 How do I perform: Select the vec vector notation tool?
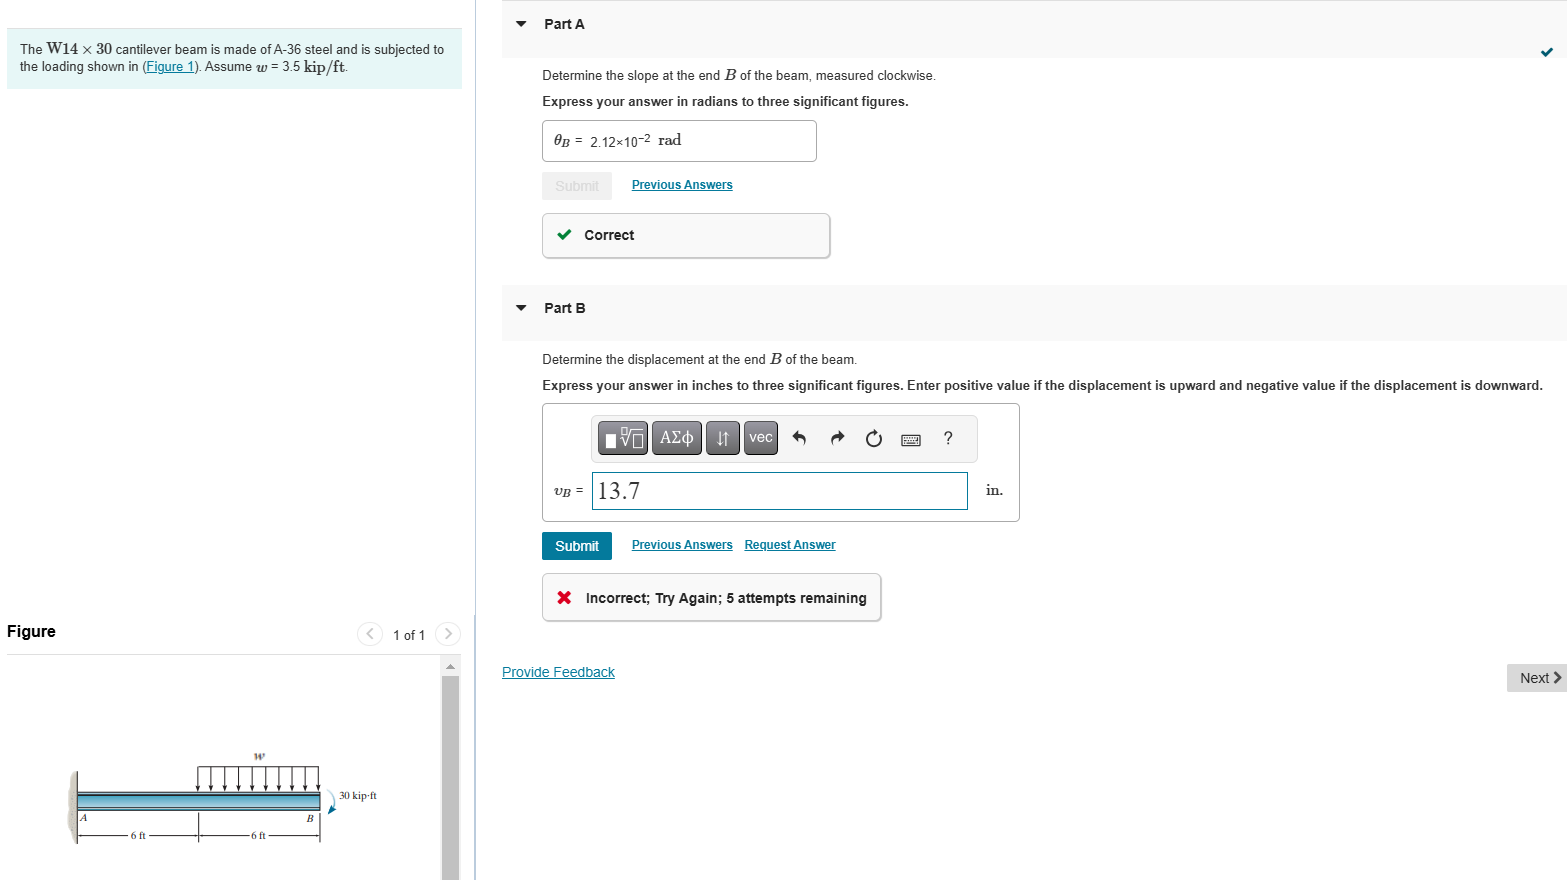click(761, 438)
